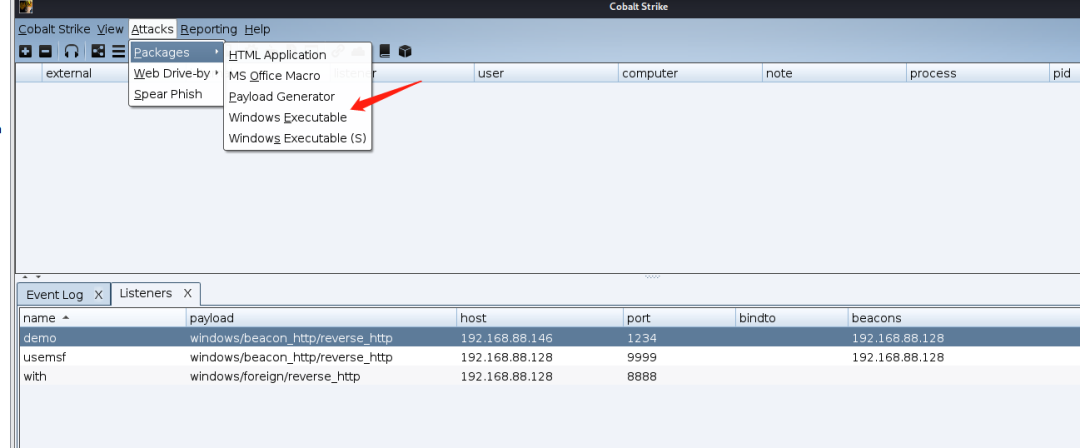Click the Cobalt Strike title bar app icon
The width and height of the screenshot is (1080, 448).
pyautogui.click(x=25, y=8)
